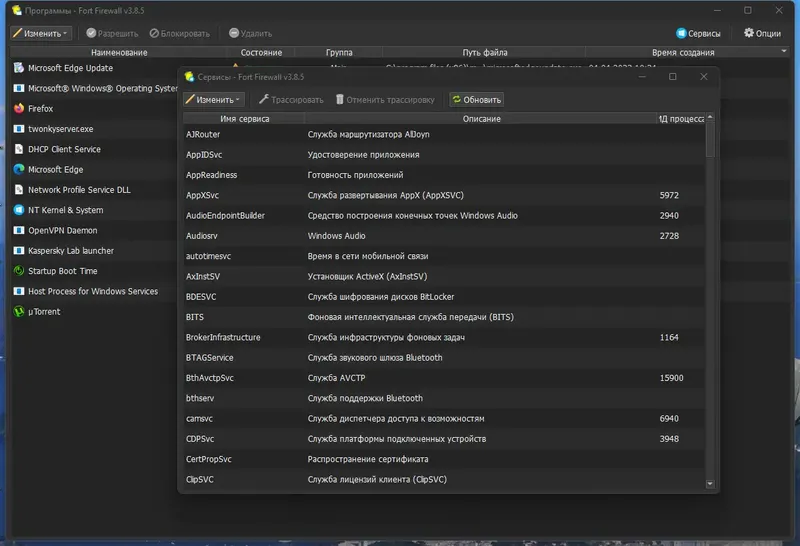Select BthAvctpSvc service row
This screenshot has height=546, width=800.
pos(444,378)
